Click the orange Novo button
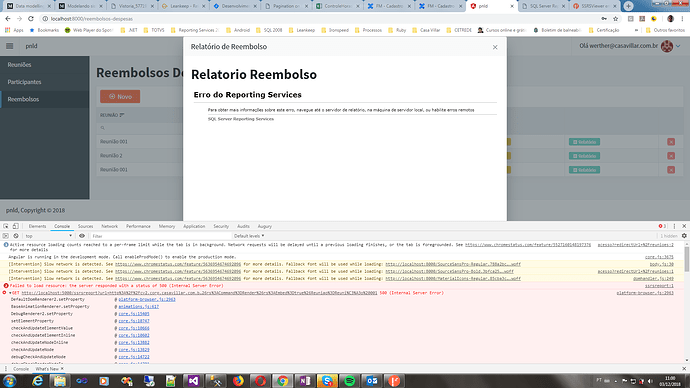Image resolution: width=690 pixels, height=388 pixels. click(120, 96)
